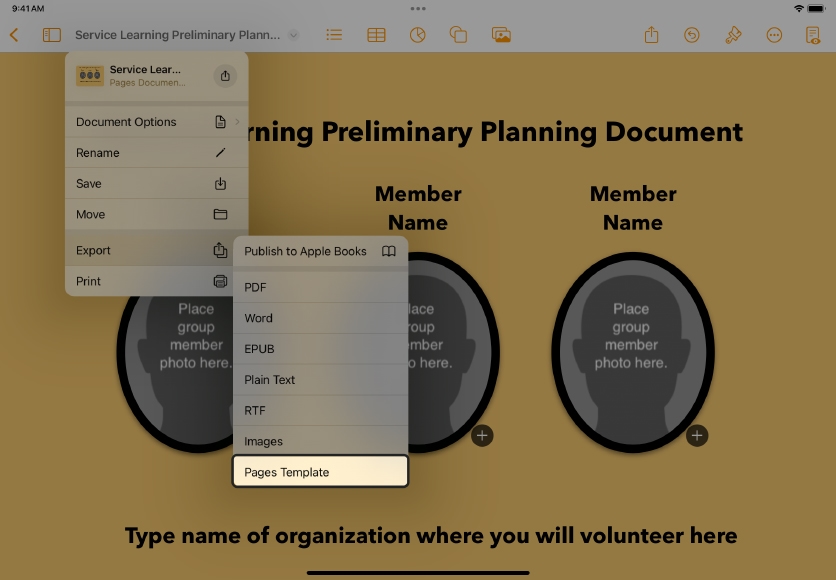Open the document view settings icon
This screenshot has height=580, width=836.
coord(813,35)
